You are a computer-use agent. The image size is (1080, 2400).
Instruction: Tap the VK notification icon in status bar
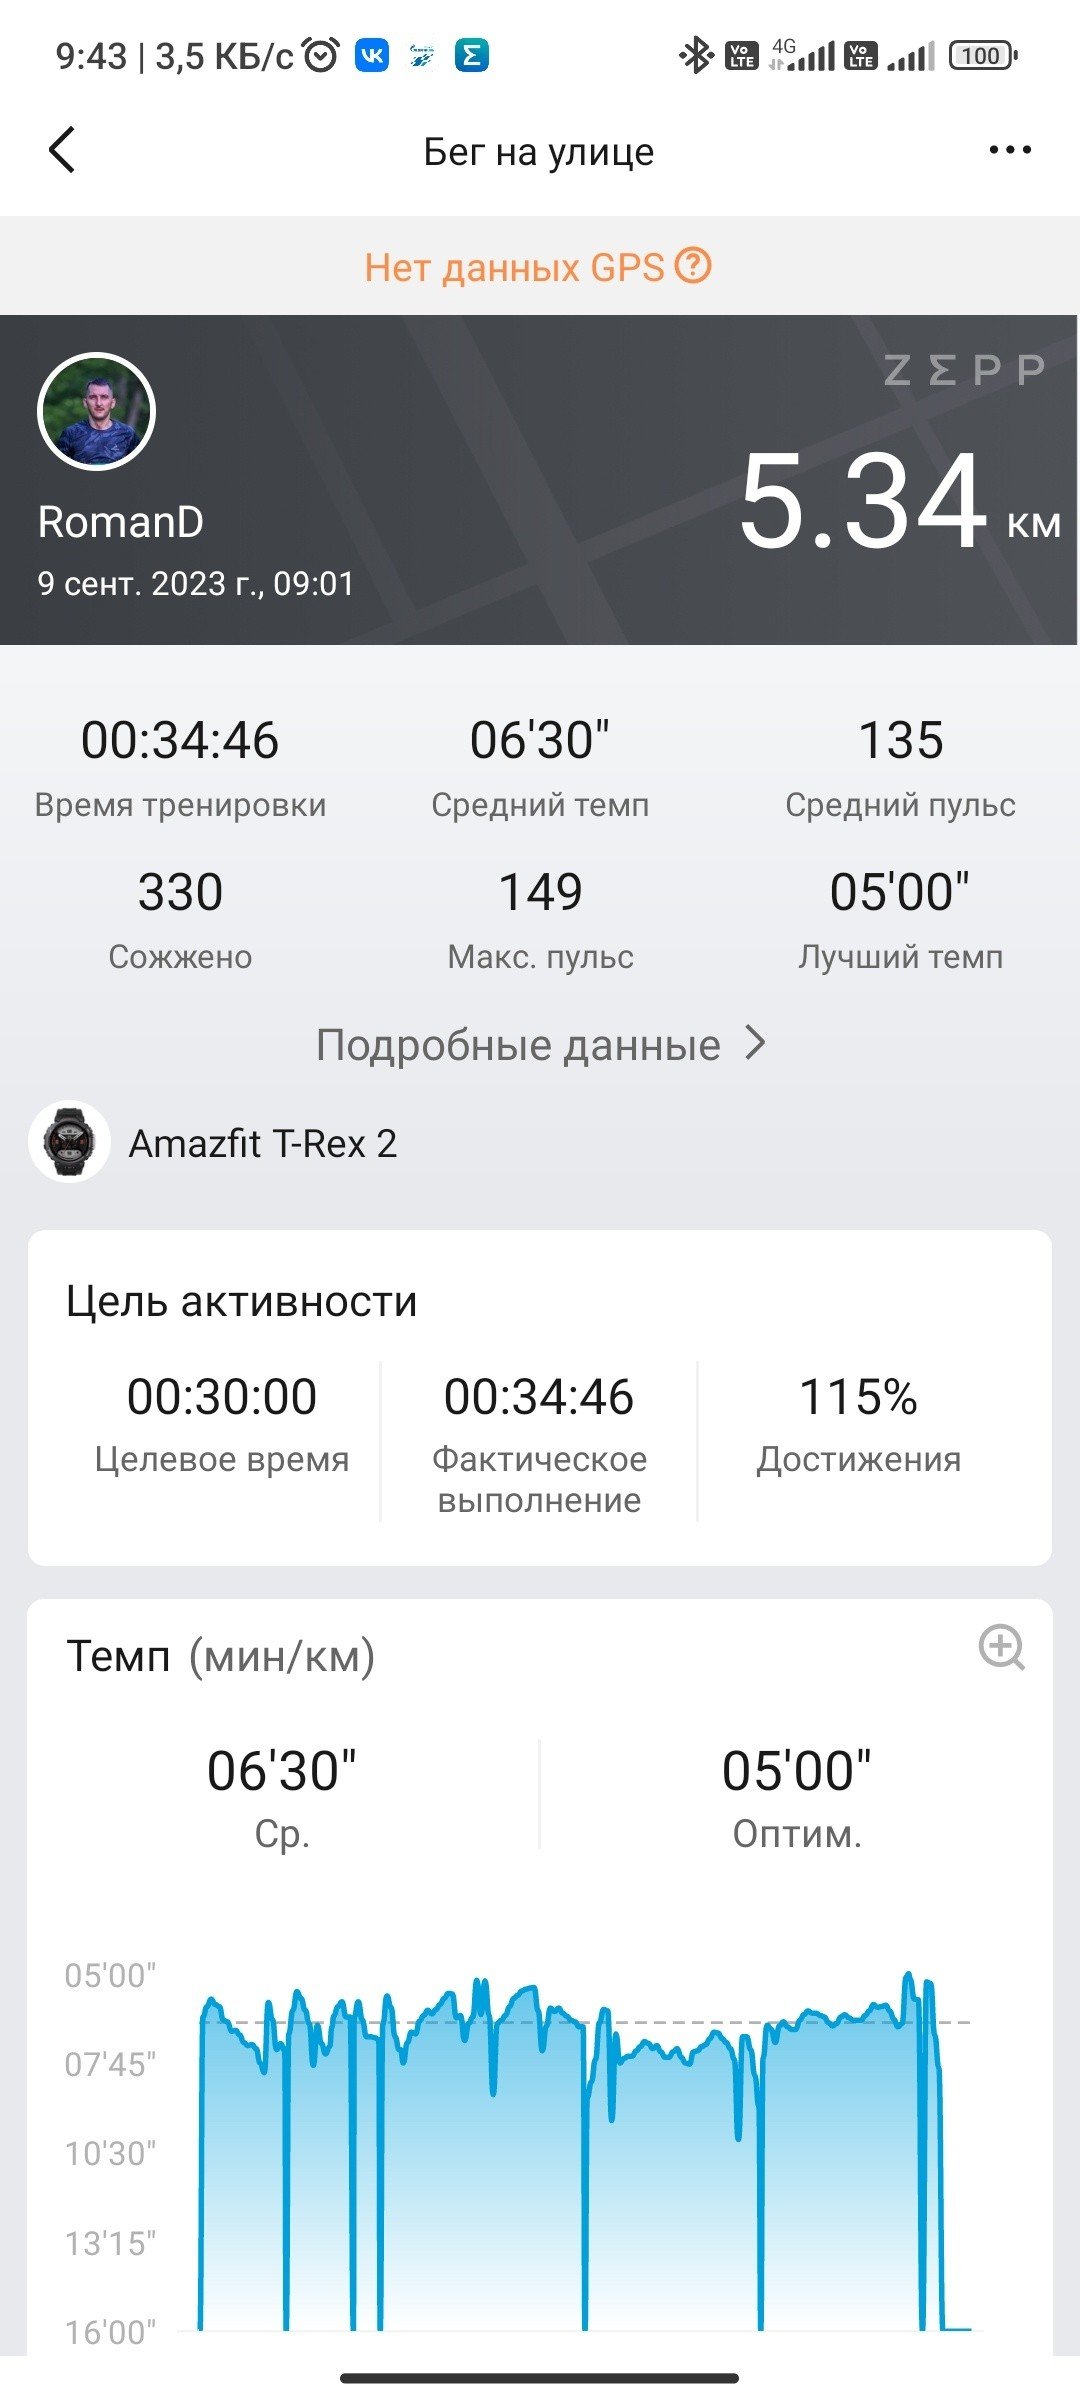click(x=372, y=55)
